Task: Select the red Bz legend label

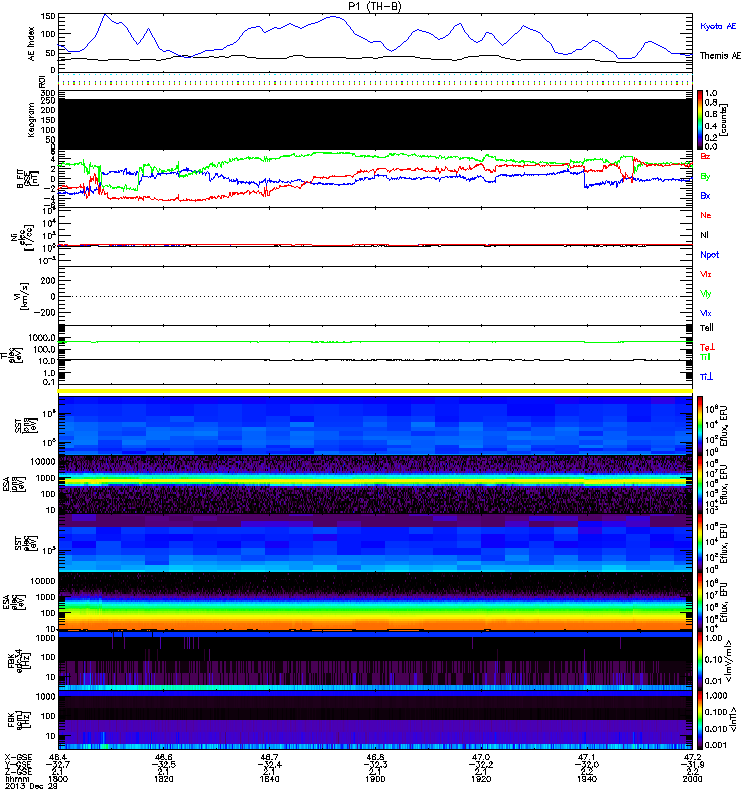Action: tap(706, 157)
